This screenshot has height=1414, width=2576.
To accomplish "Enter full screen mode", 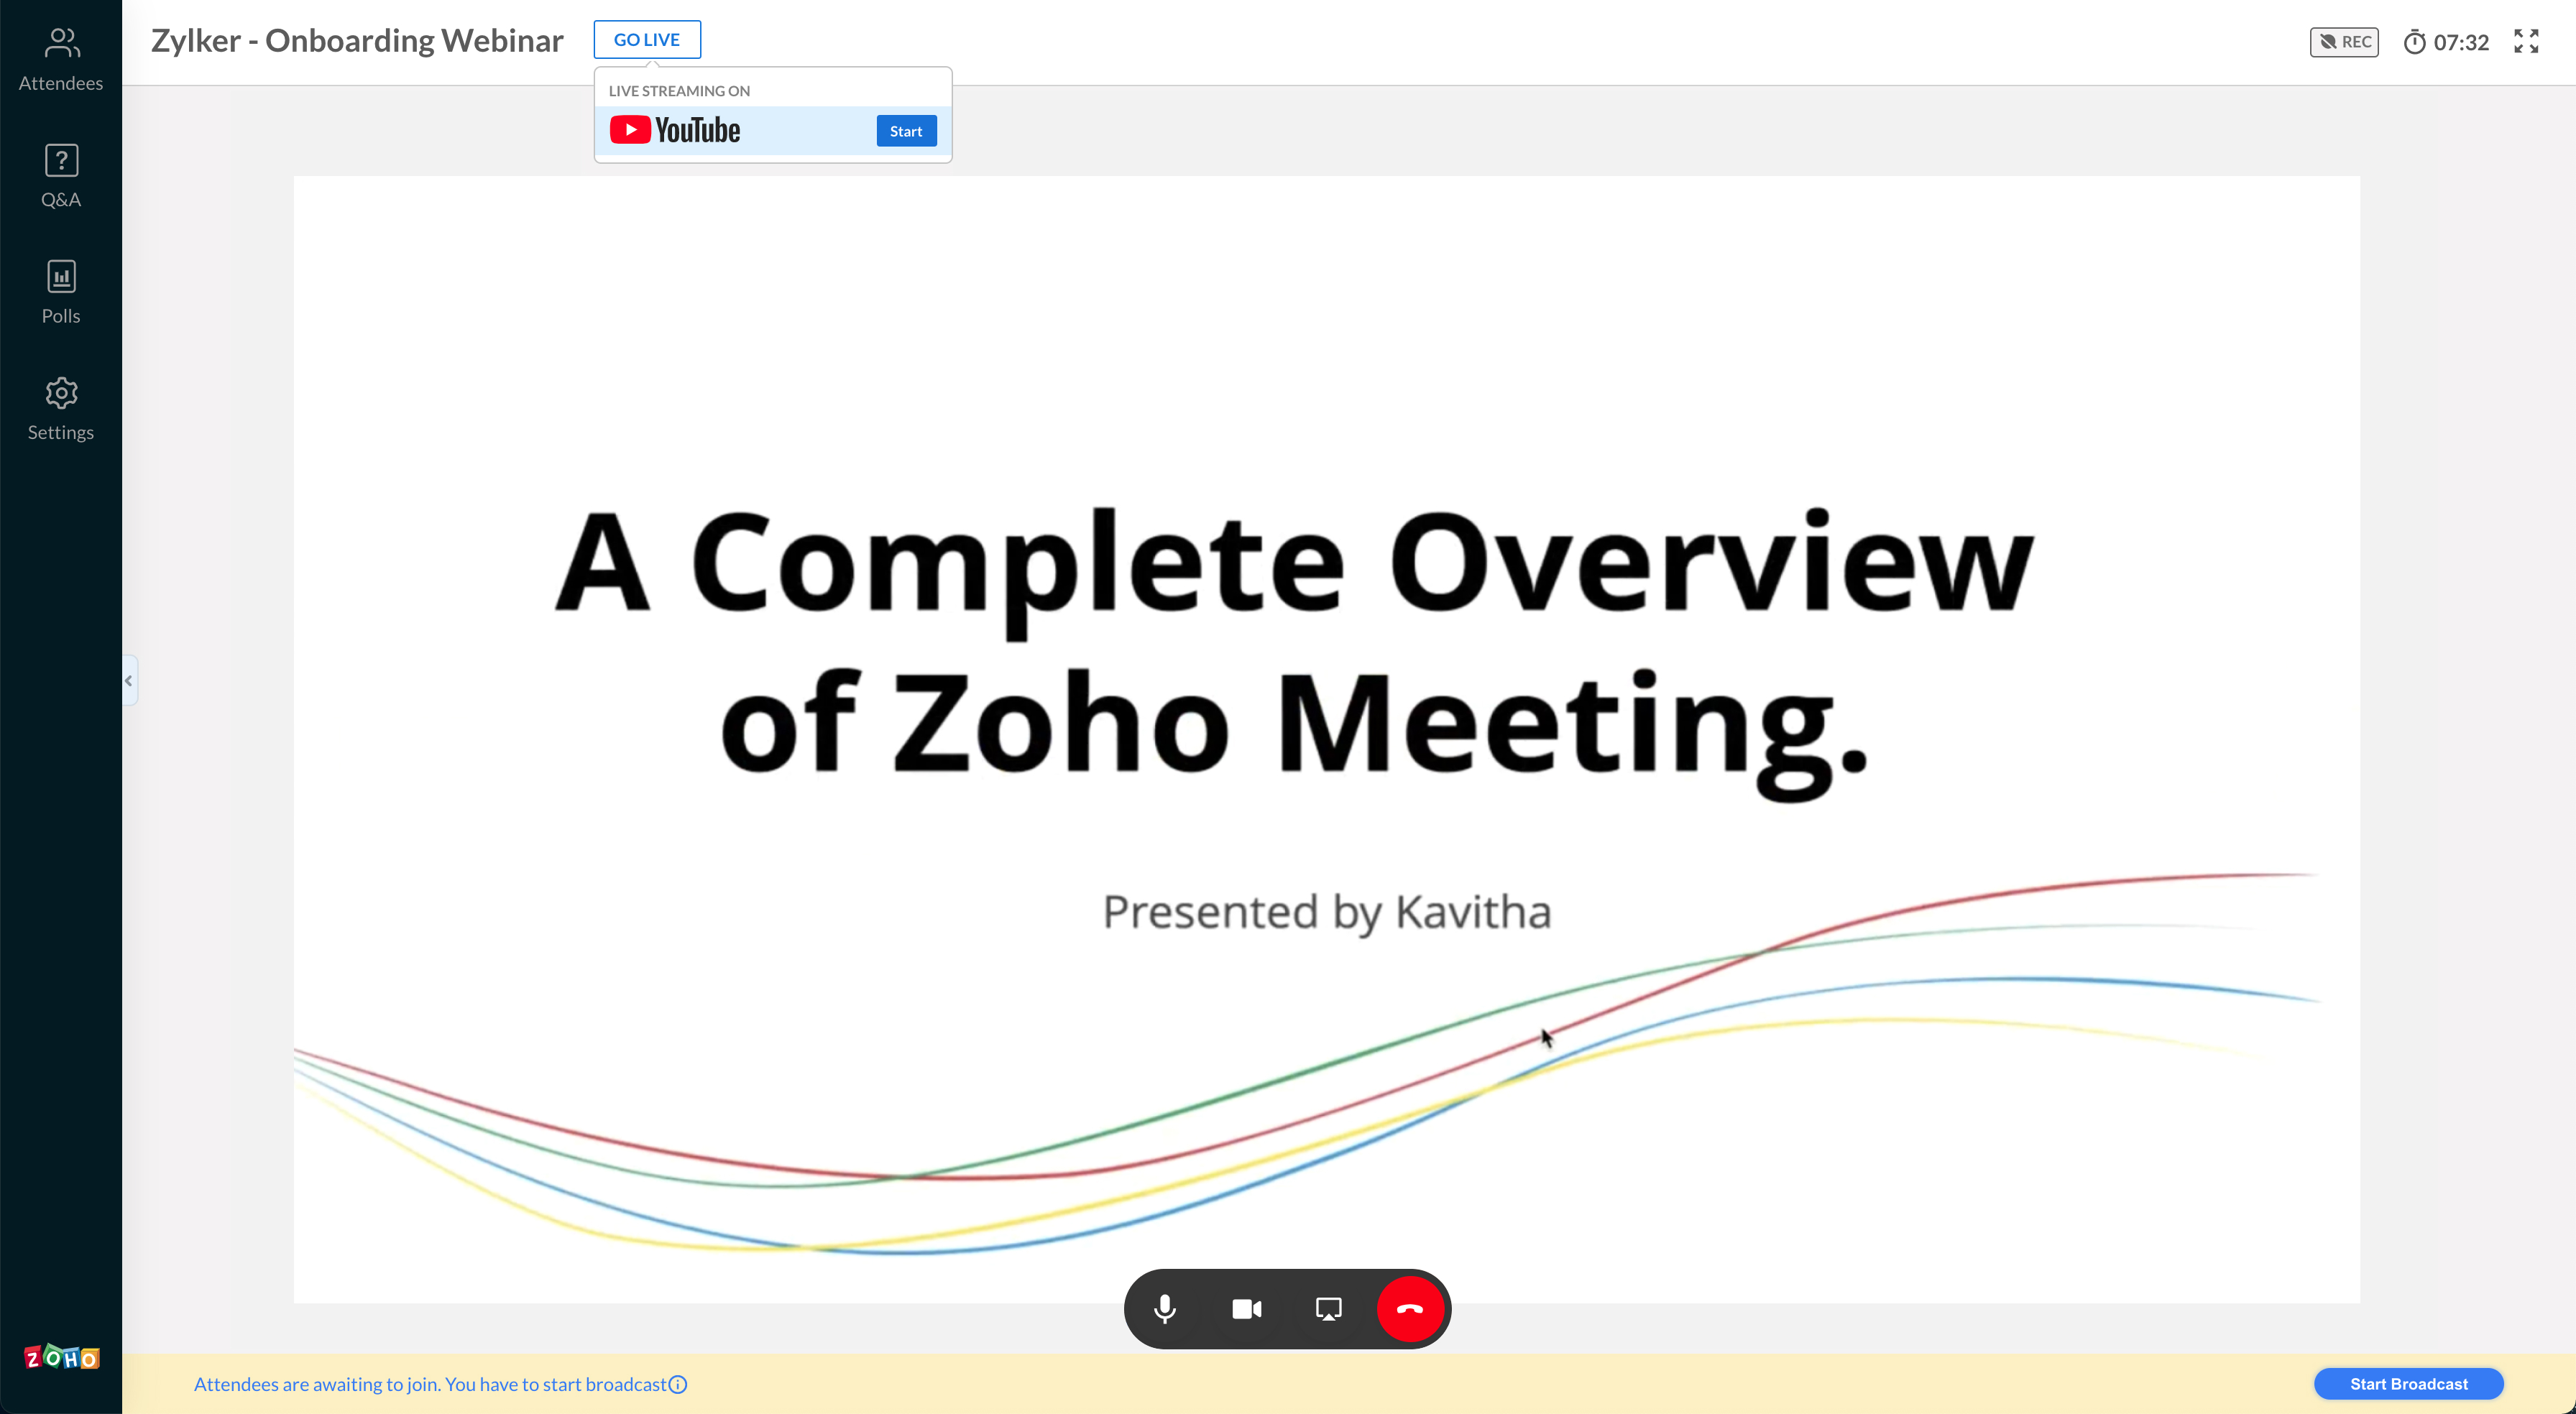I will pos(2526,41).
